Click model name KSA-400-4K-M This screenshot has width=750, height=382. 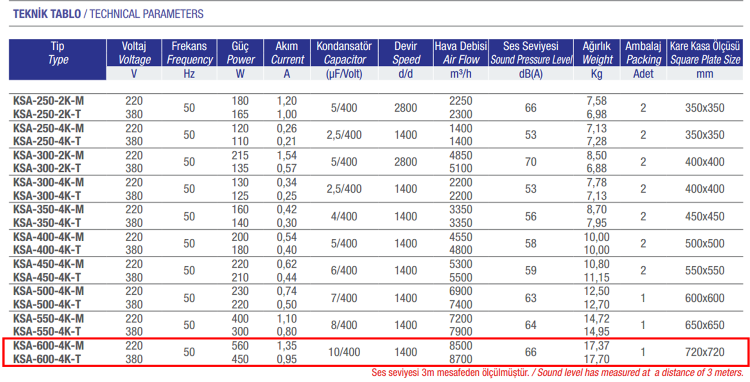pos(48,237)
